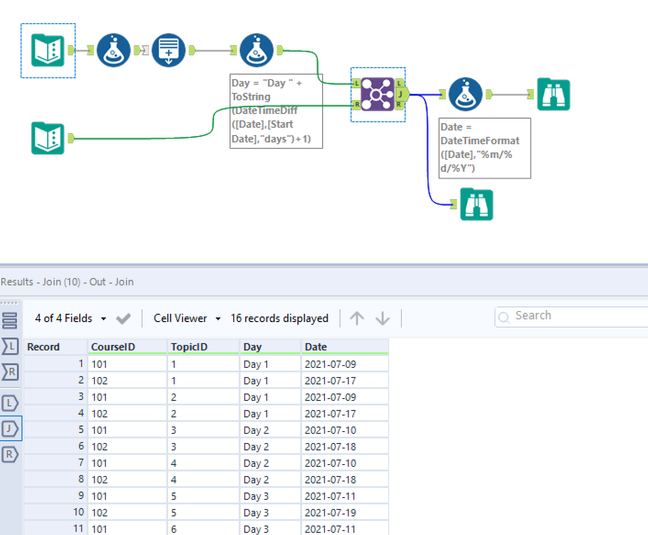Select the DateTimeFormat annotation box

click(x=485, y=148)
